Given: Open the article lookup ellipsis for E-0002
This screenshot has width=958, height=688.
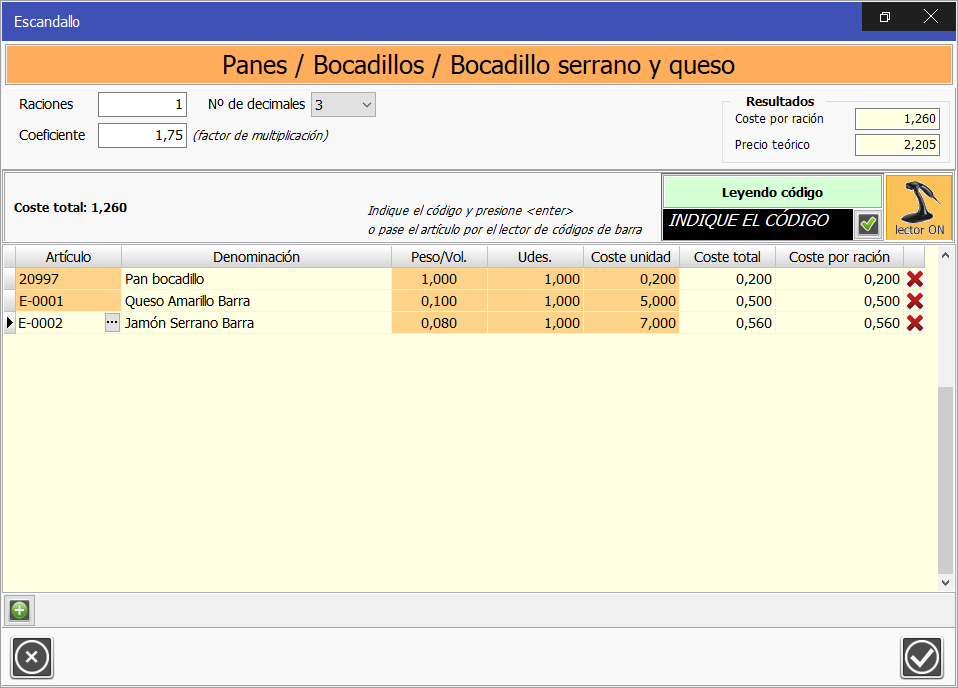Looking at the screenshot, I should coord(110,323).
